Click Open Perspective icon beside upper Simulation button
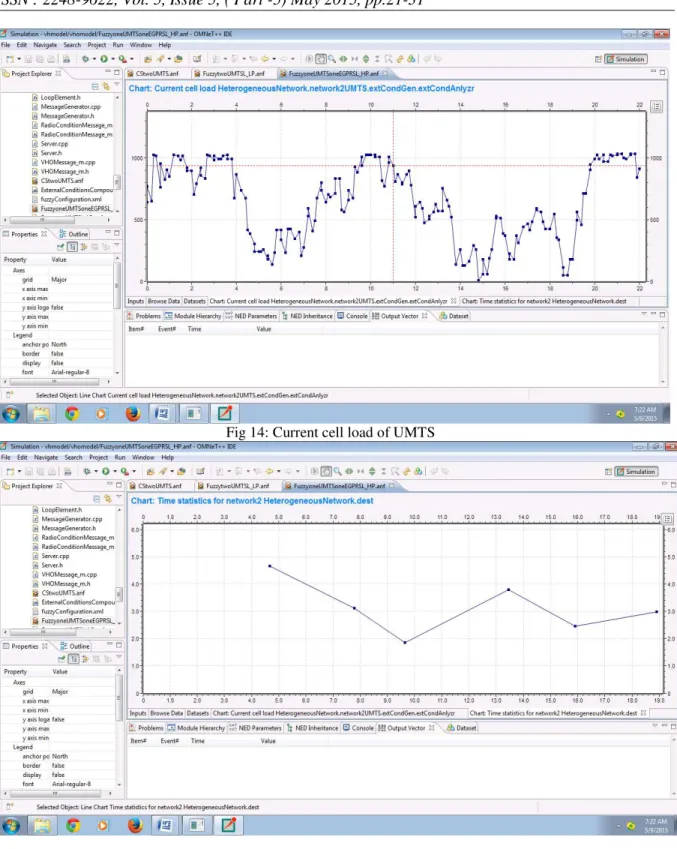Image resolution: width=677 pixels, height=849 pixels. [598, 59]
